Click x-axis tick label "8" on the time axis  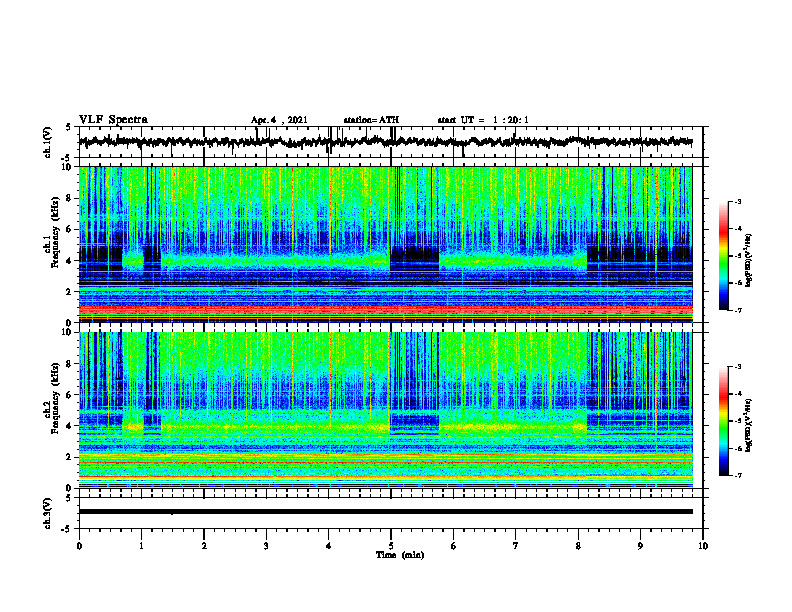578,546
